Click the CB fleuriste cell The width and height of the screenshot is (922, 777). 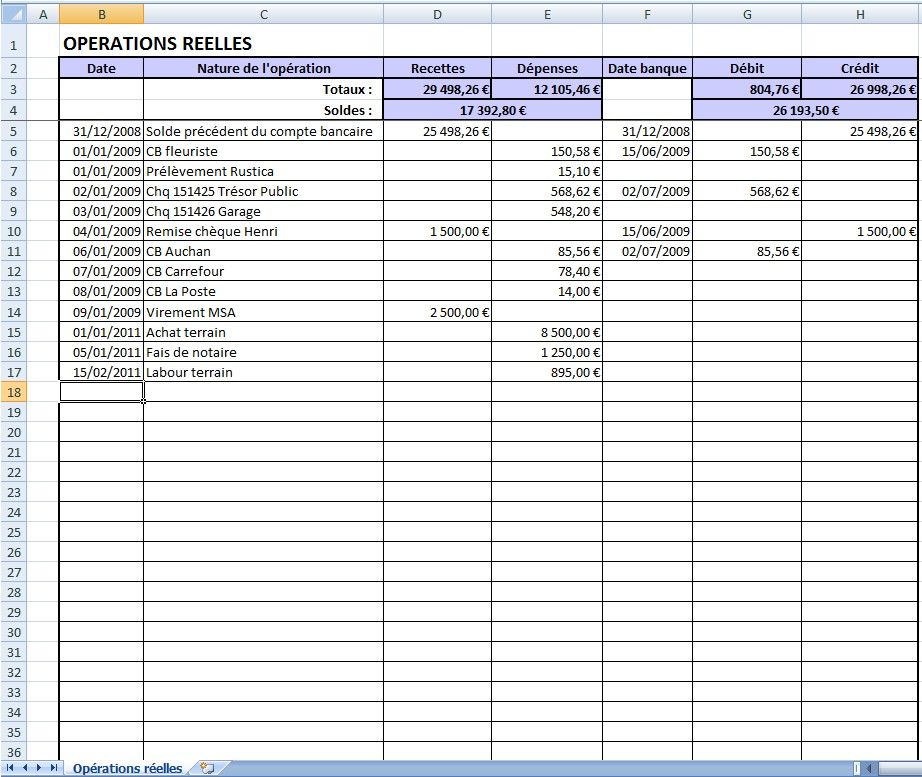click(x=263, y=151)
